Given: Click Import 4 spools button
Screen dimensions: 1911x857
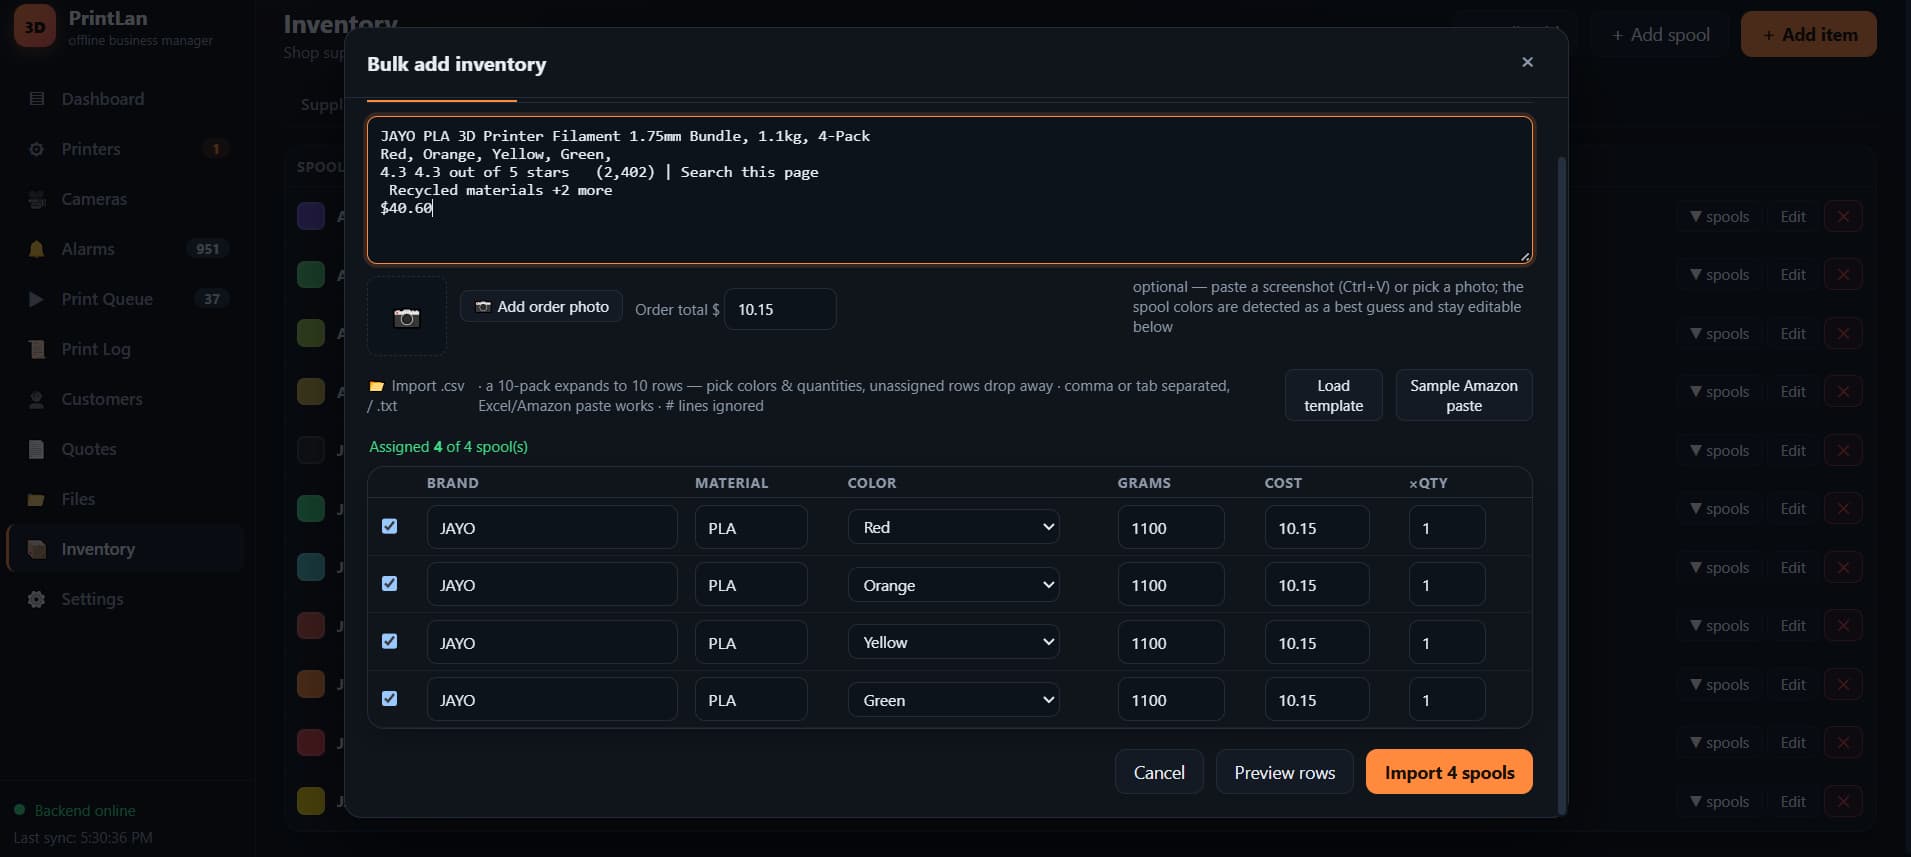Looking at the screenshot, I should 1449,772.
